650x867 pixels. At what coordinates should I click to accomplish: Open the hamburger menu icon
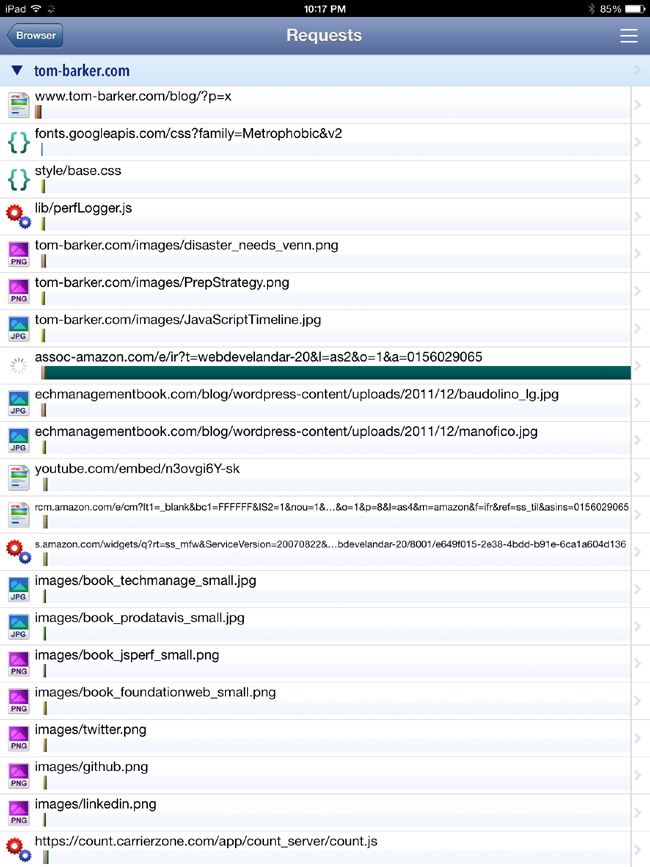click(x=628, y=35)
